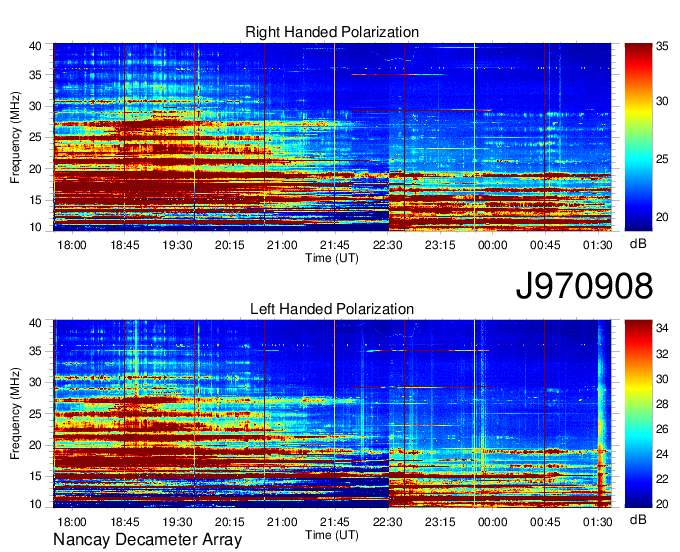
Task: Click the 22:30 tick under Left Handed plot
Action: pyautogui.click(x=388, y=522)
